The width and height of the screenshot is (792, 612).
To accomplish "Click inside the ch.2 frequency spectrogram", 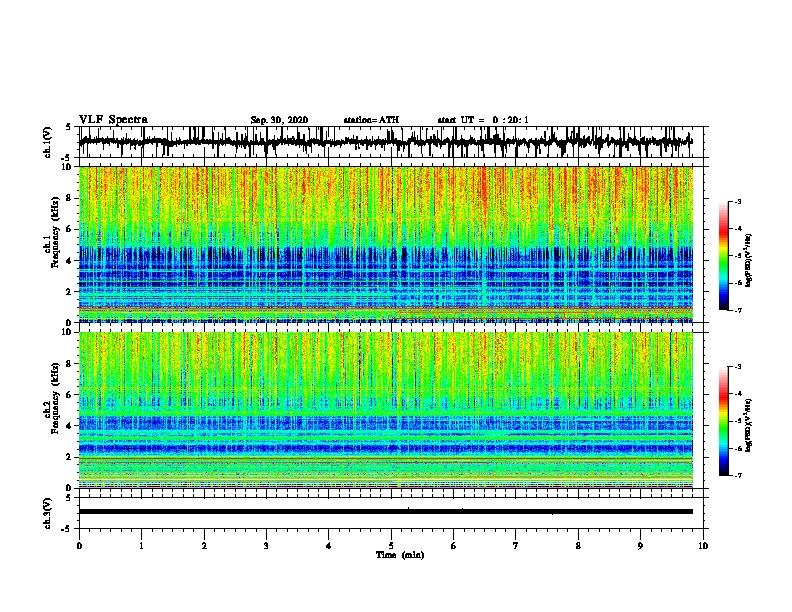I will click(x=386, y=410).
